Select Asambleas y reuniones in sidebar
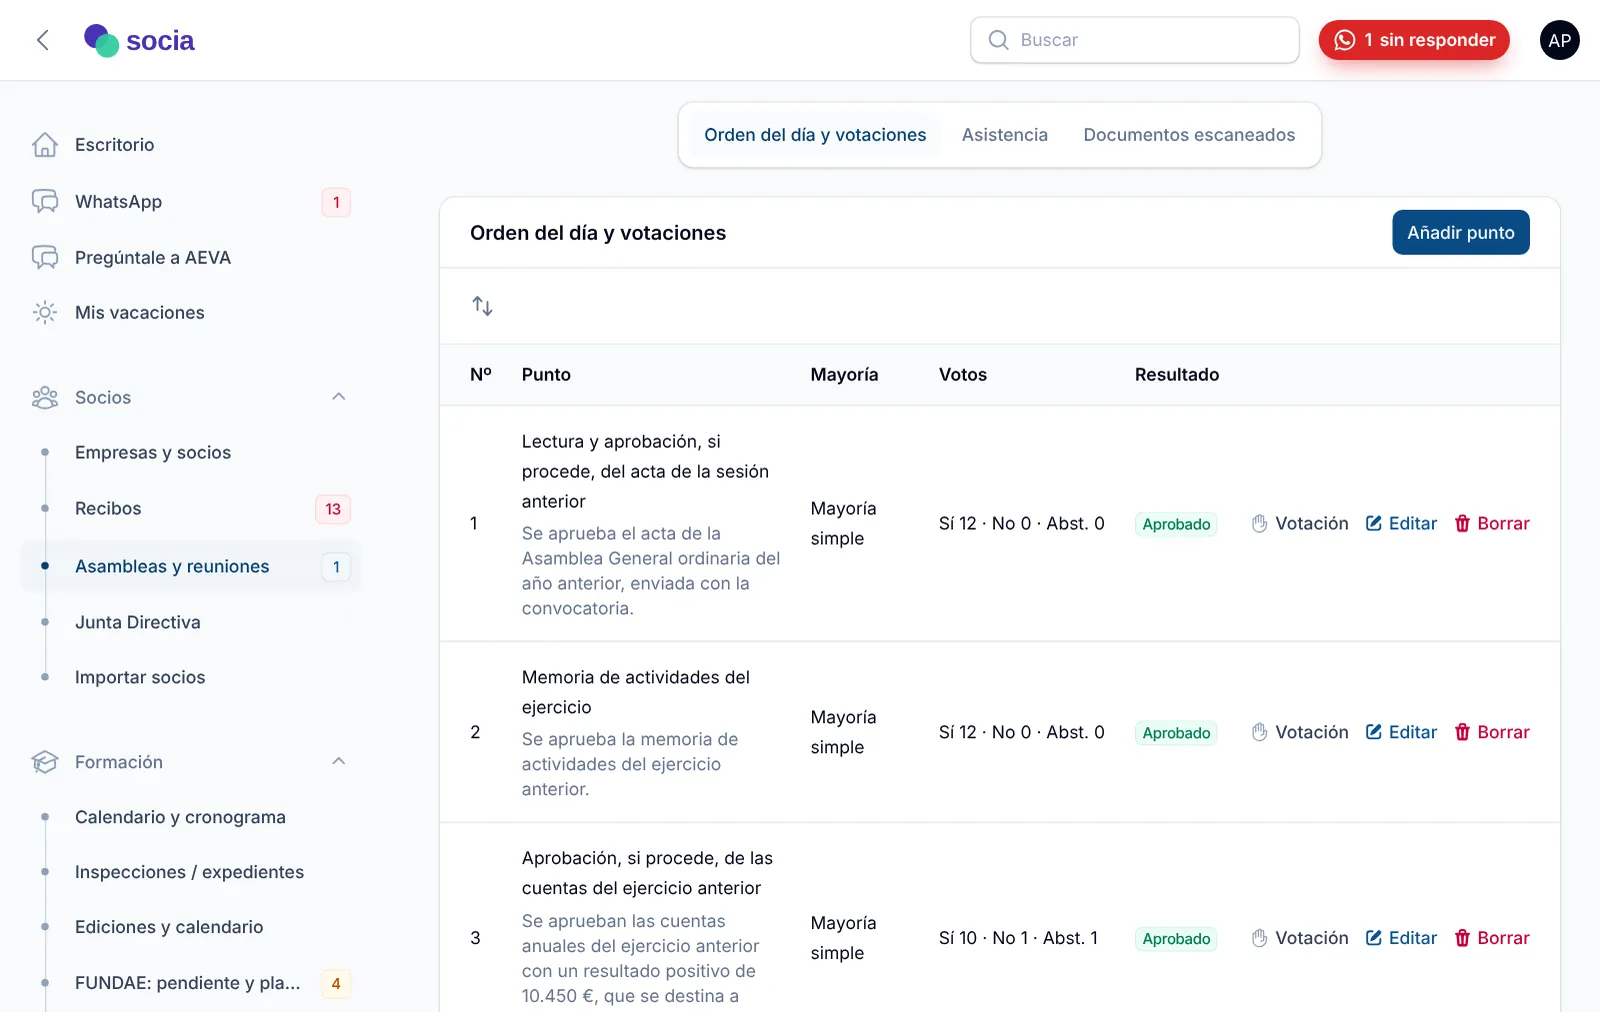 click(x=190, y=567)
